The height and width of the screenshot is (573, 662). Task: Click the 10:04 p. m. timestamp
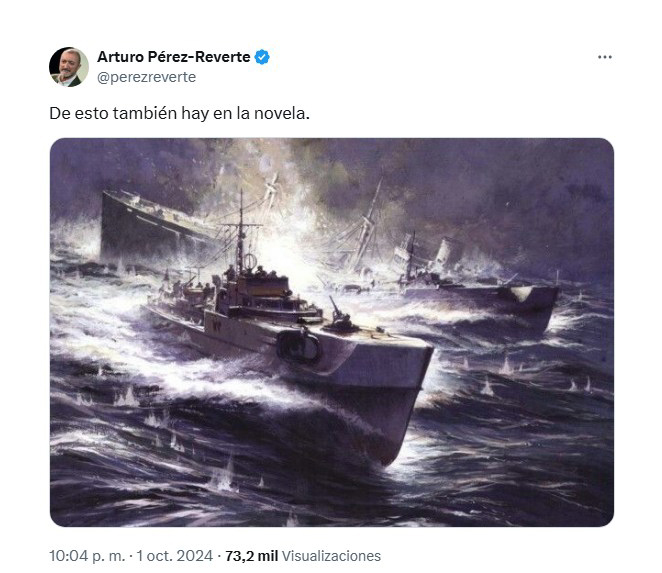[x=87, y=556]
